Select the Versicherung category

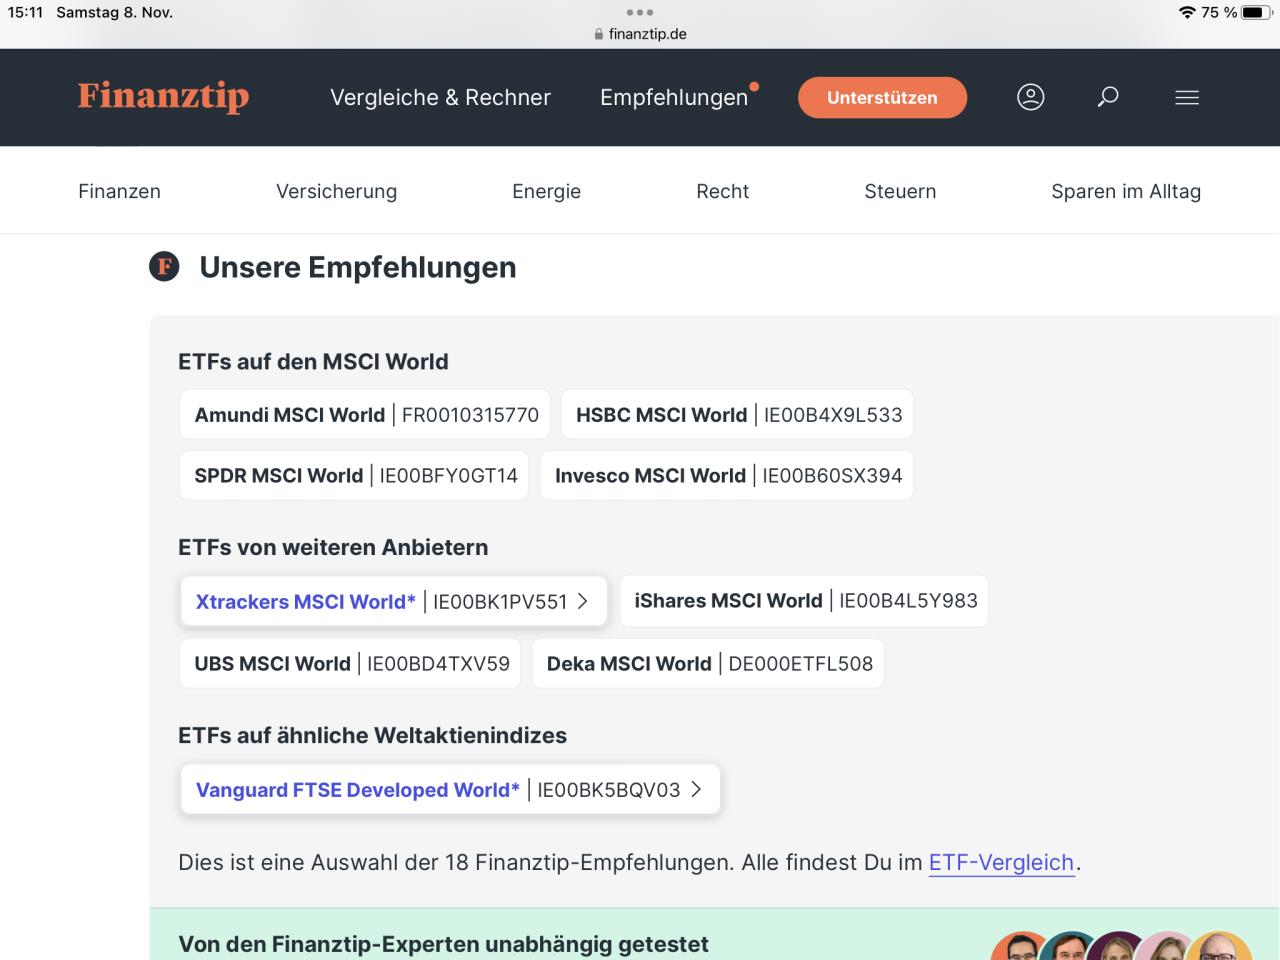(336, 191)
